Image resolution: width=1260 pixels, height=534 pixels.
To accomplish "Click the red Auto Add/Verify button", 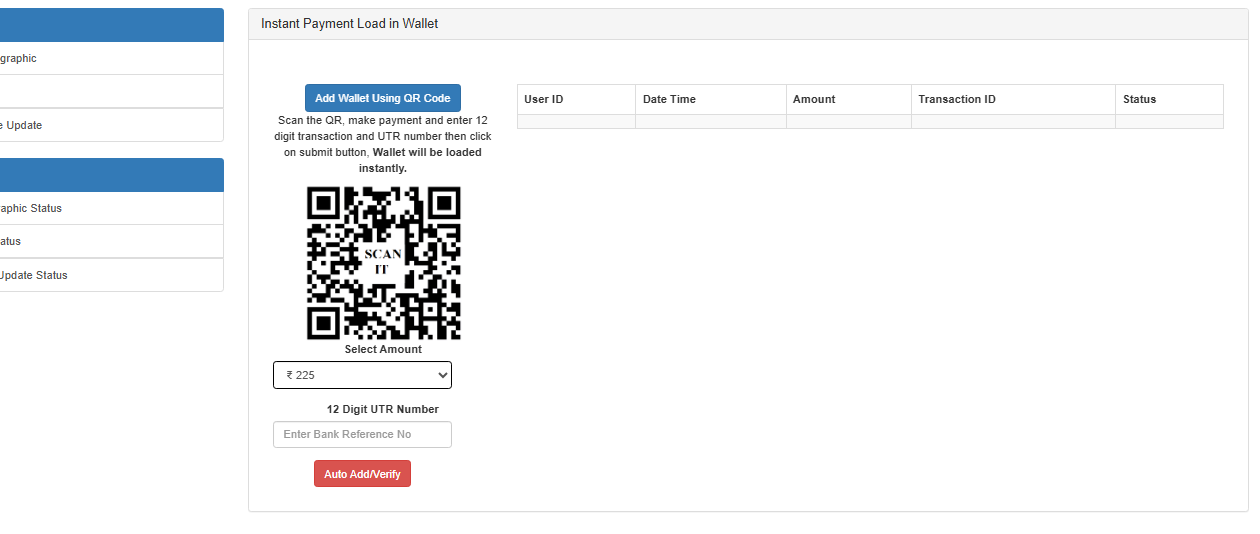I will (362, 474).
